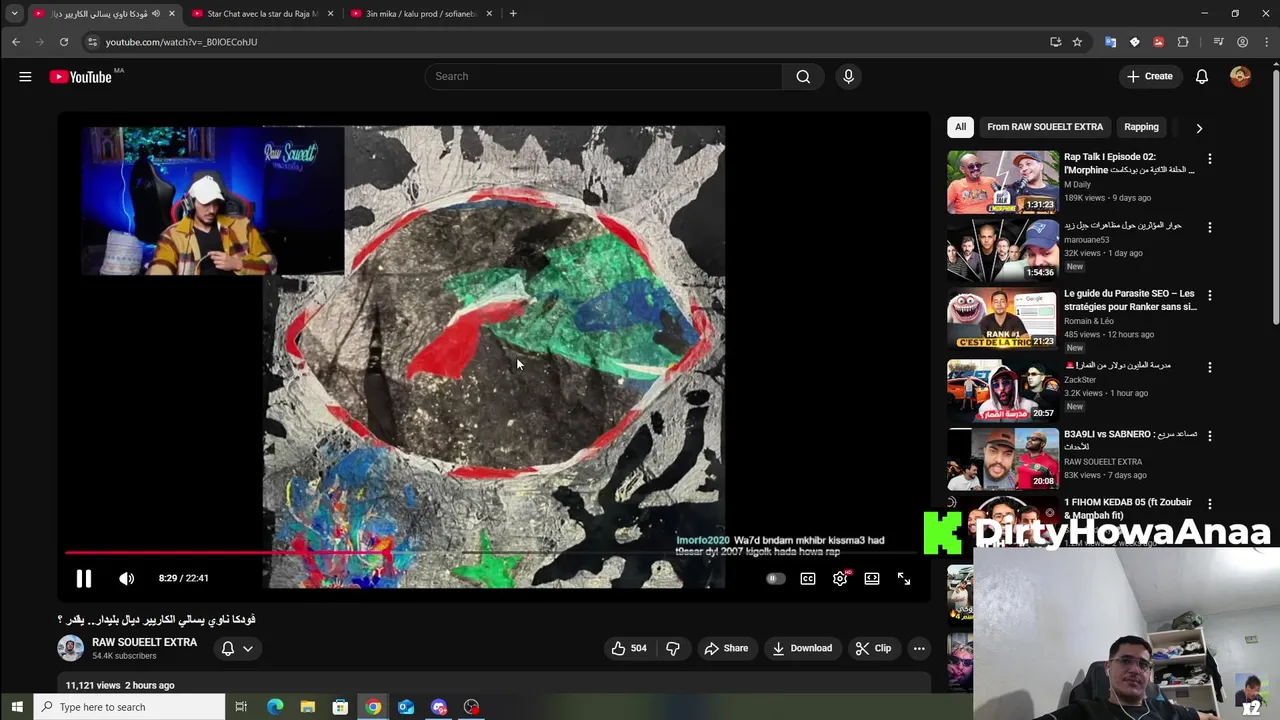Open options menu for ZackSter video

tap(1209, 367)
